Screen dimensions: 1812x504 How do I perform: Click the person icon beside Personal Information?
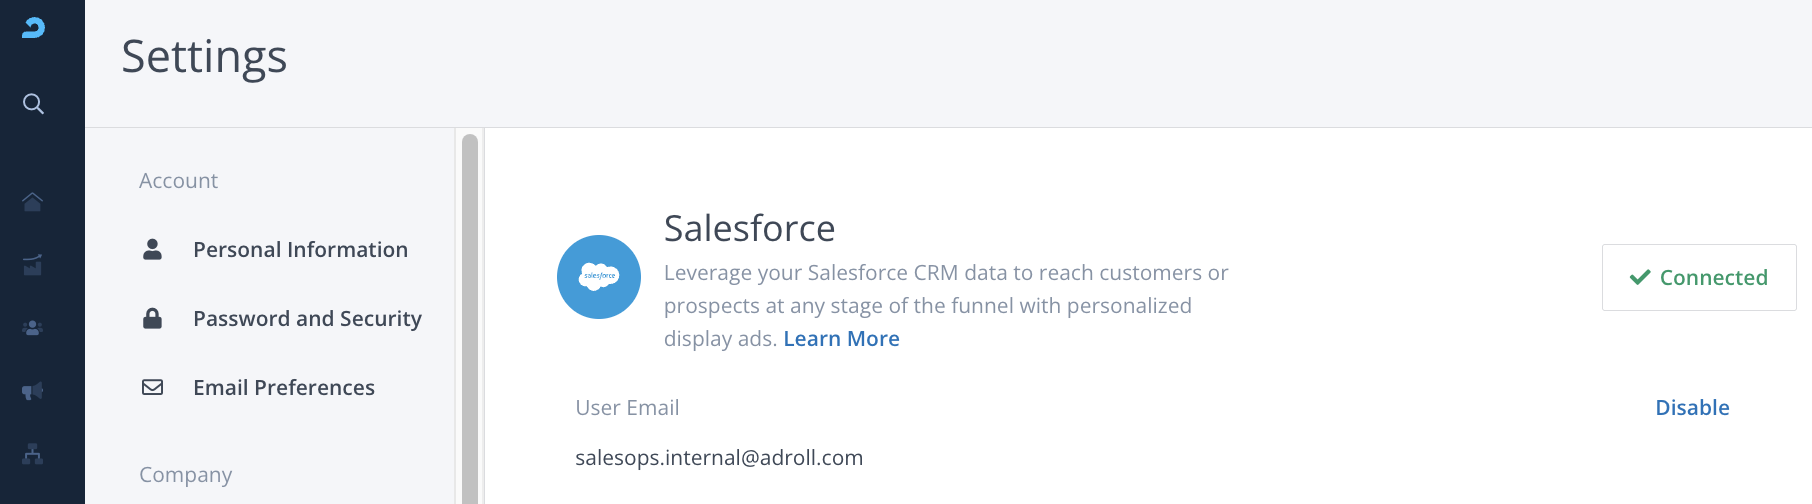[152, 249]
